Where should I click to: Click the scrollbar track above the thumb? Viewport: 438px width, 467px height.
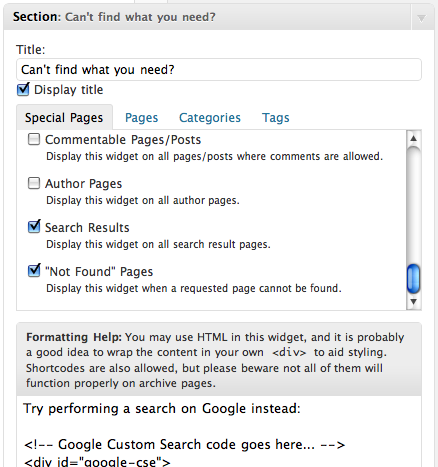click(x=414, y=204)
